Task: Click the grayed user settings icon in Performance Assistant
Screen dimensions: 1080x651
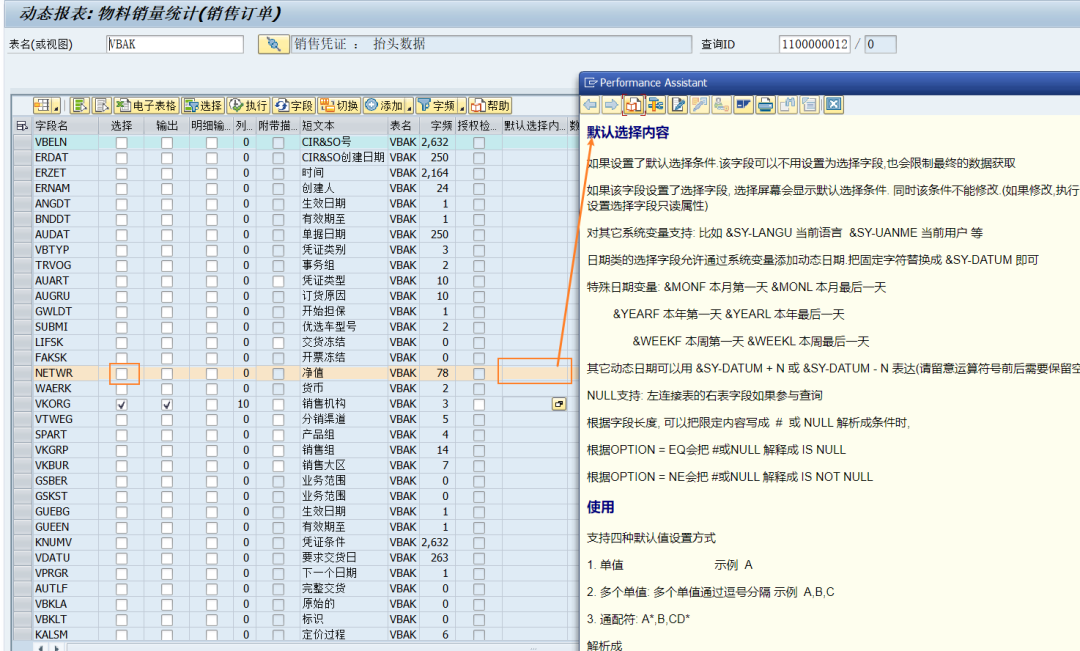Action: click(722, 105)
